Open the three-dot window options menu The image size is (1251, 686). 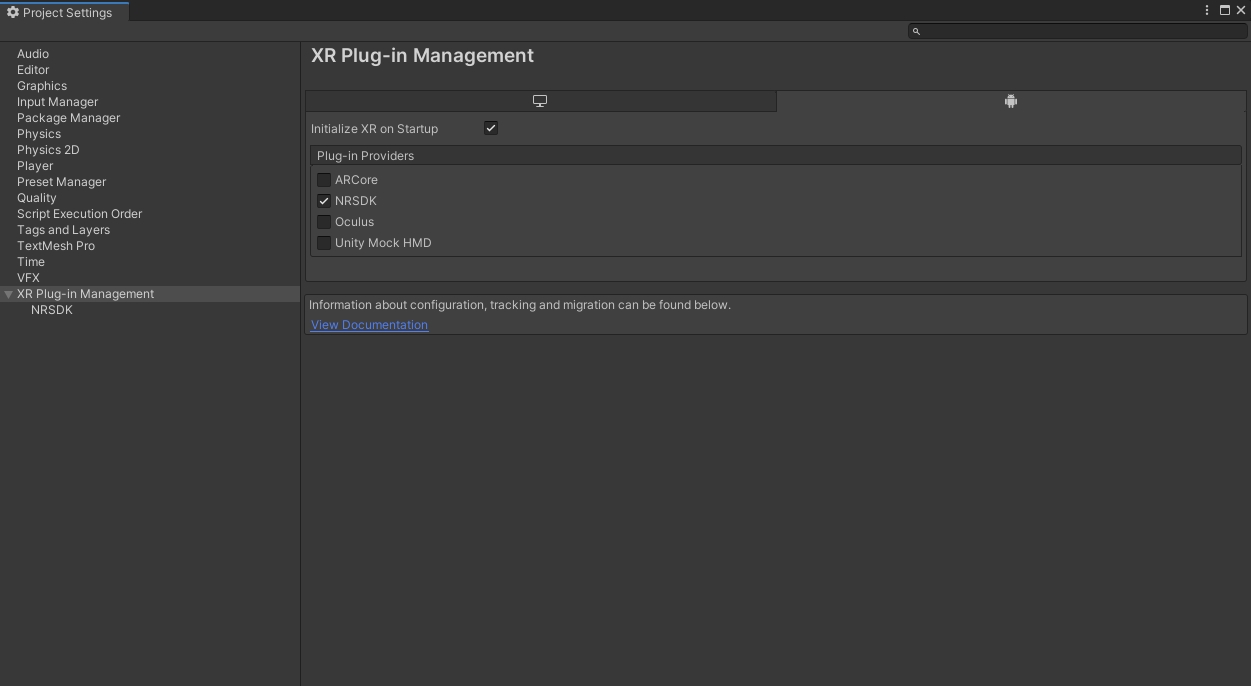(1207, 10)
